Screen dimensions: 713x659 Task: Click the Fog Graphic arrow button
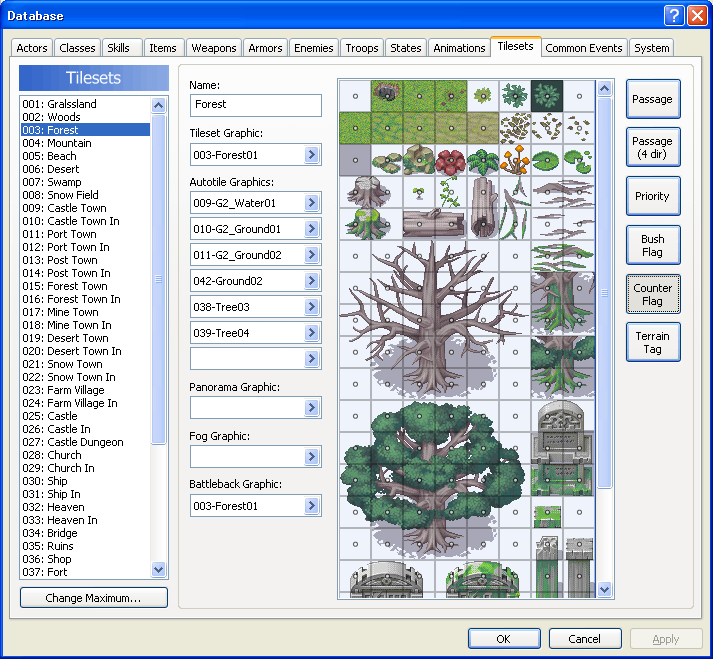312,457
